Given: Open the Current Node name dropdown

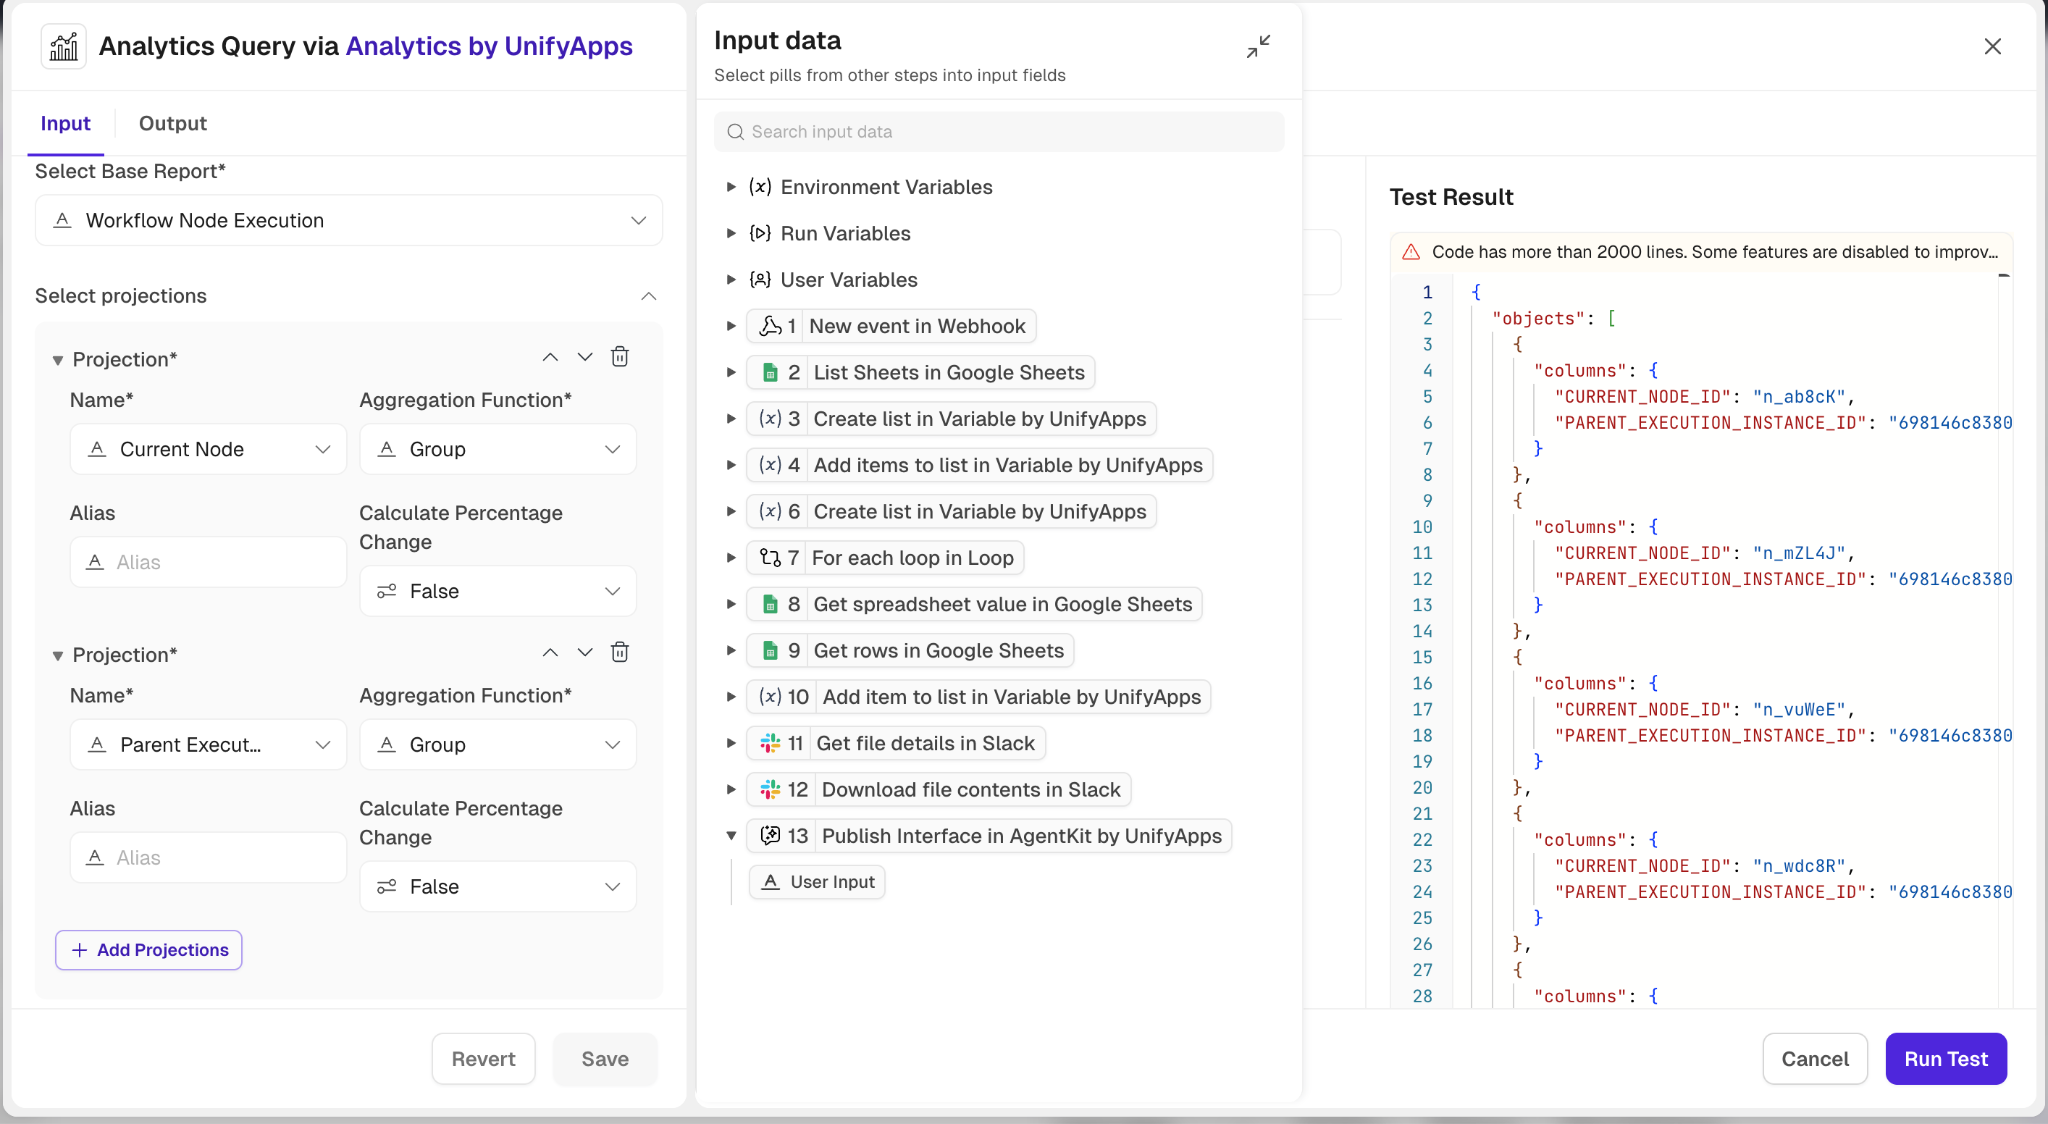Looking at the screenshot, I should click(208, 449).
